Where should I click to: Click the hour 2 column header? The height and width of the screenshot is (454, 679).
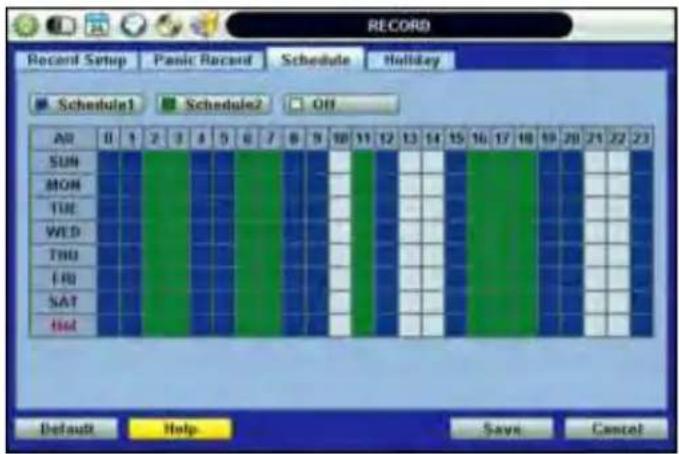(155, 139)
